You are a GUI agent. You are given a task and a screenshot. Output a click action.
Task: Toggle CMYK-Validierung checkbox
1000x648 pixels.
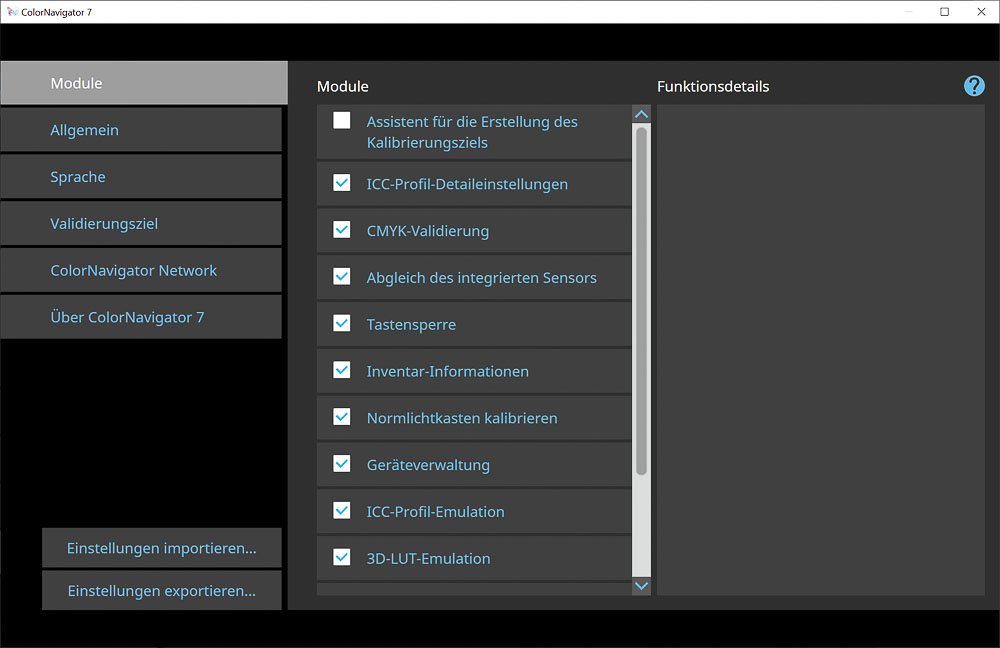[342, 230]
